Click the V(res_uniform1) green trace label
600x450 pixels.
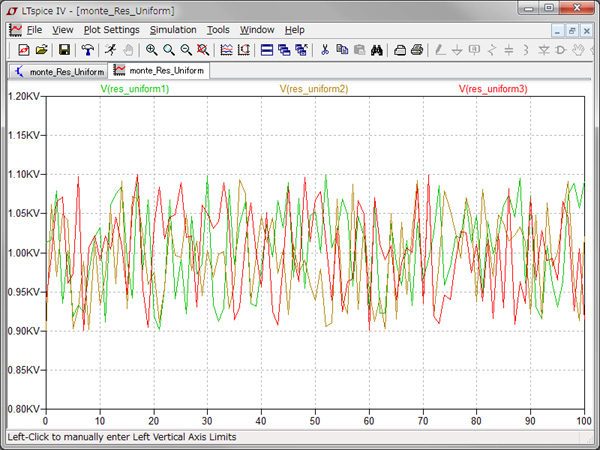pyautogui.click(x=135, y=89)
